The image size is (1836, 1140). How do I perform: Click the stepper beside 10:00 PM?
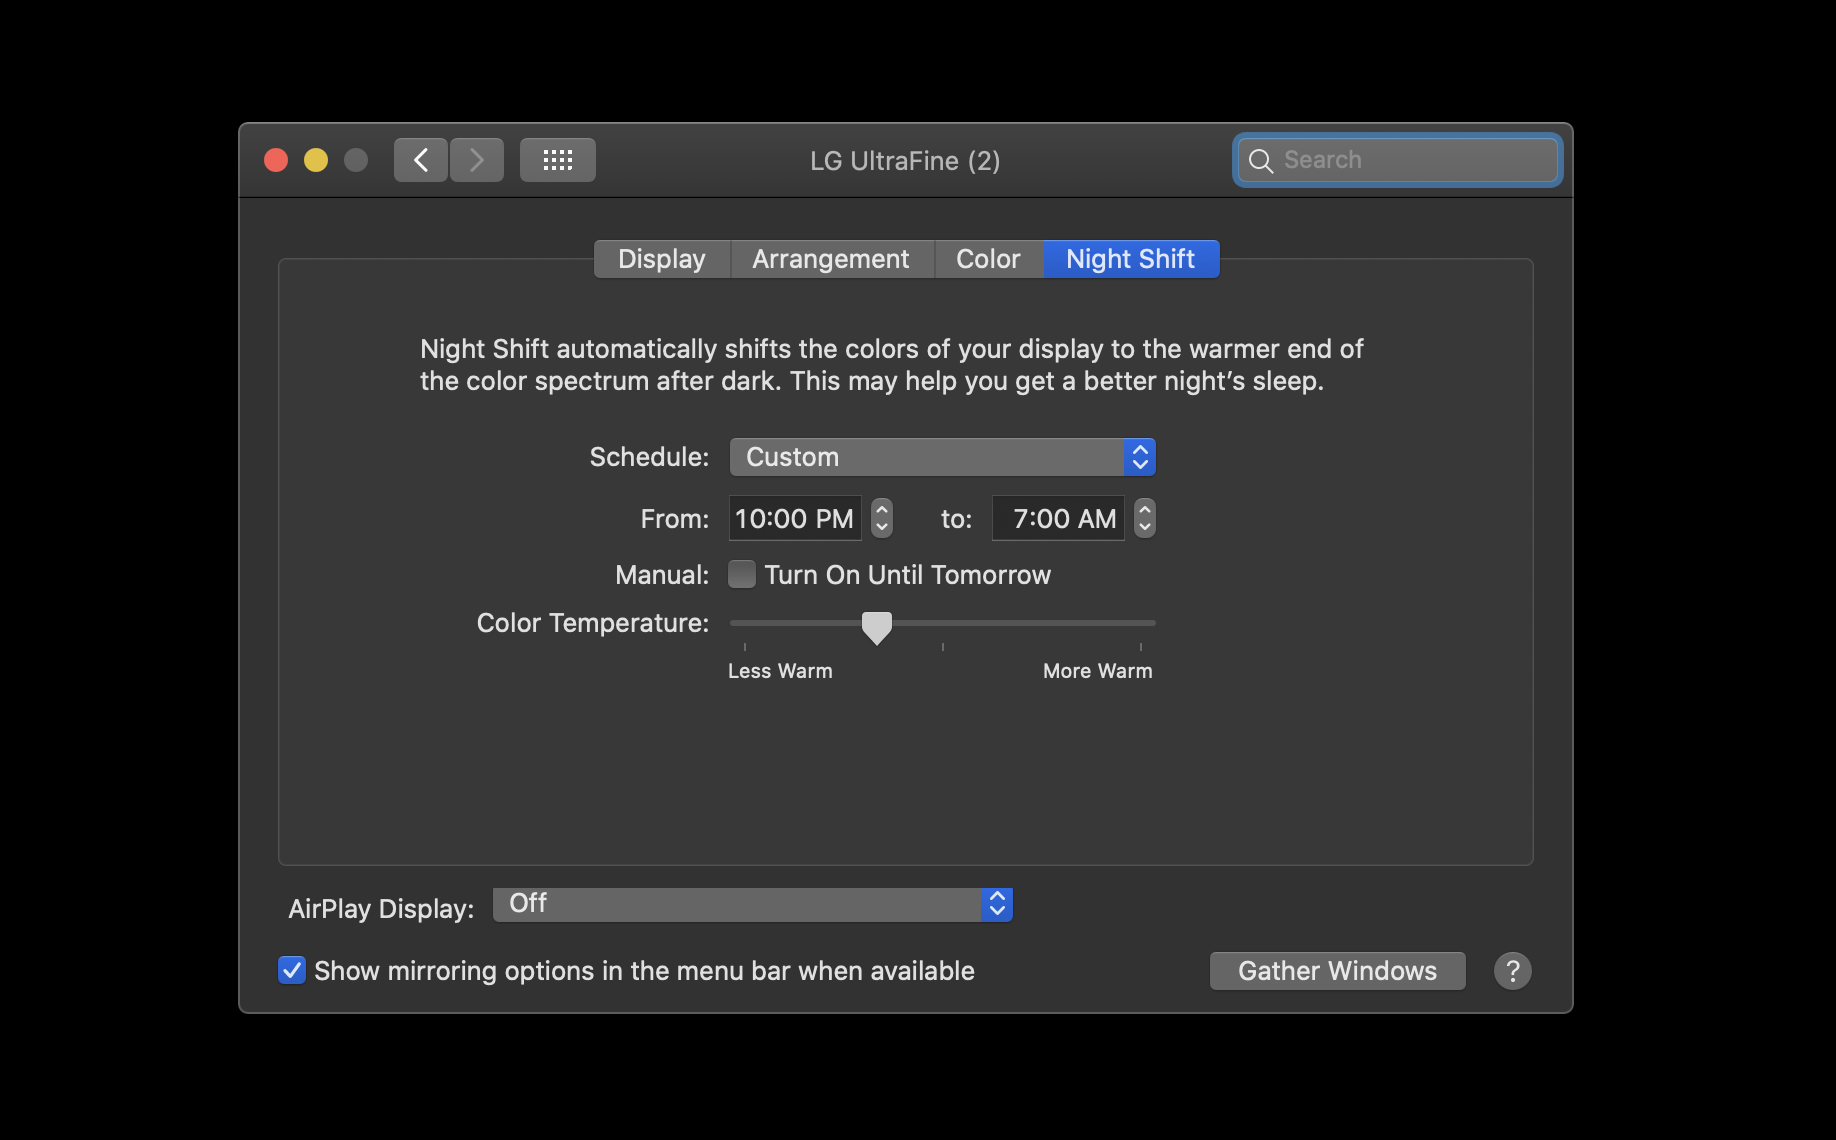point(881,518)
